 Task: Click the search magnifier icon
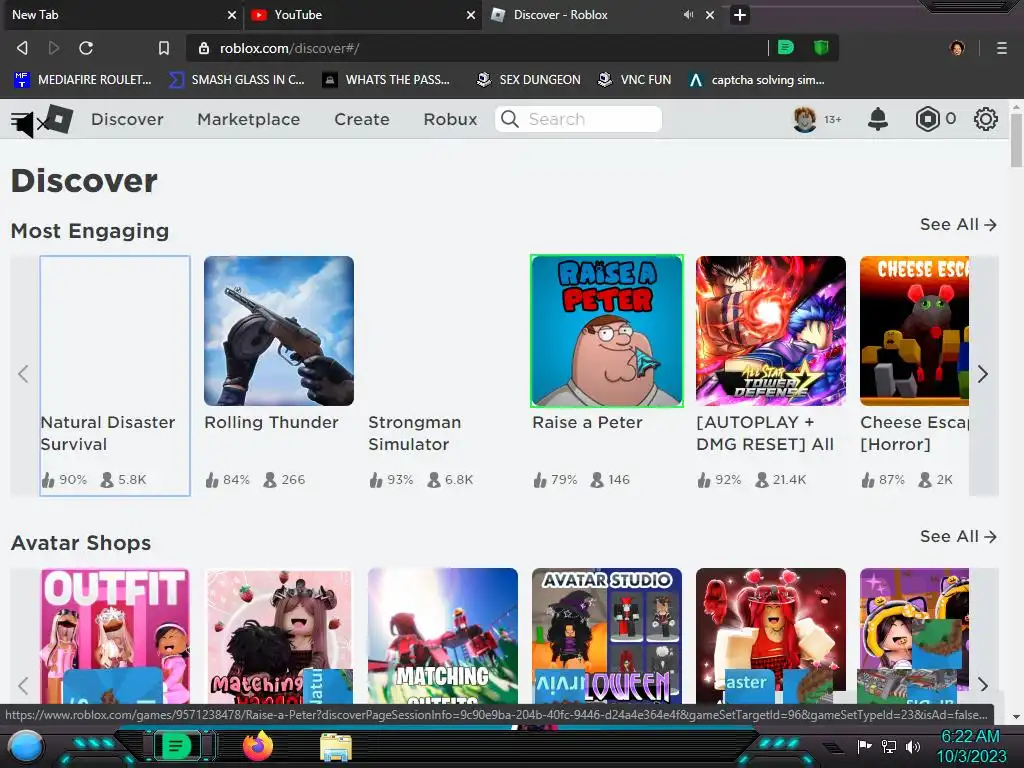510,119
